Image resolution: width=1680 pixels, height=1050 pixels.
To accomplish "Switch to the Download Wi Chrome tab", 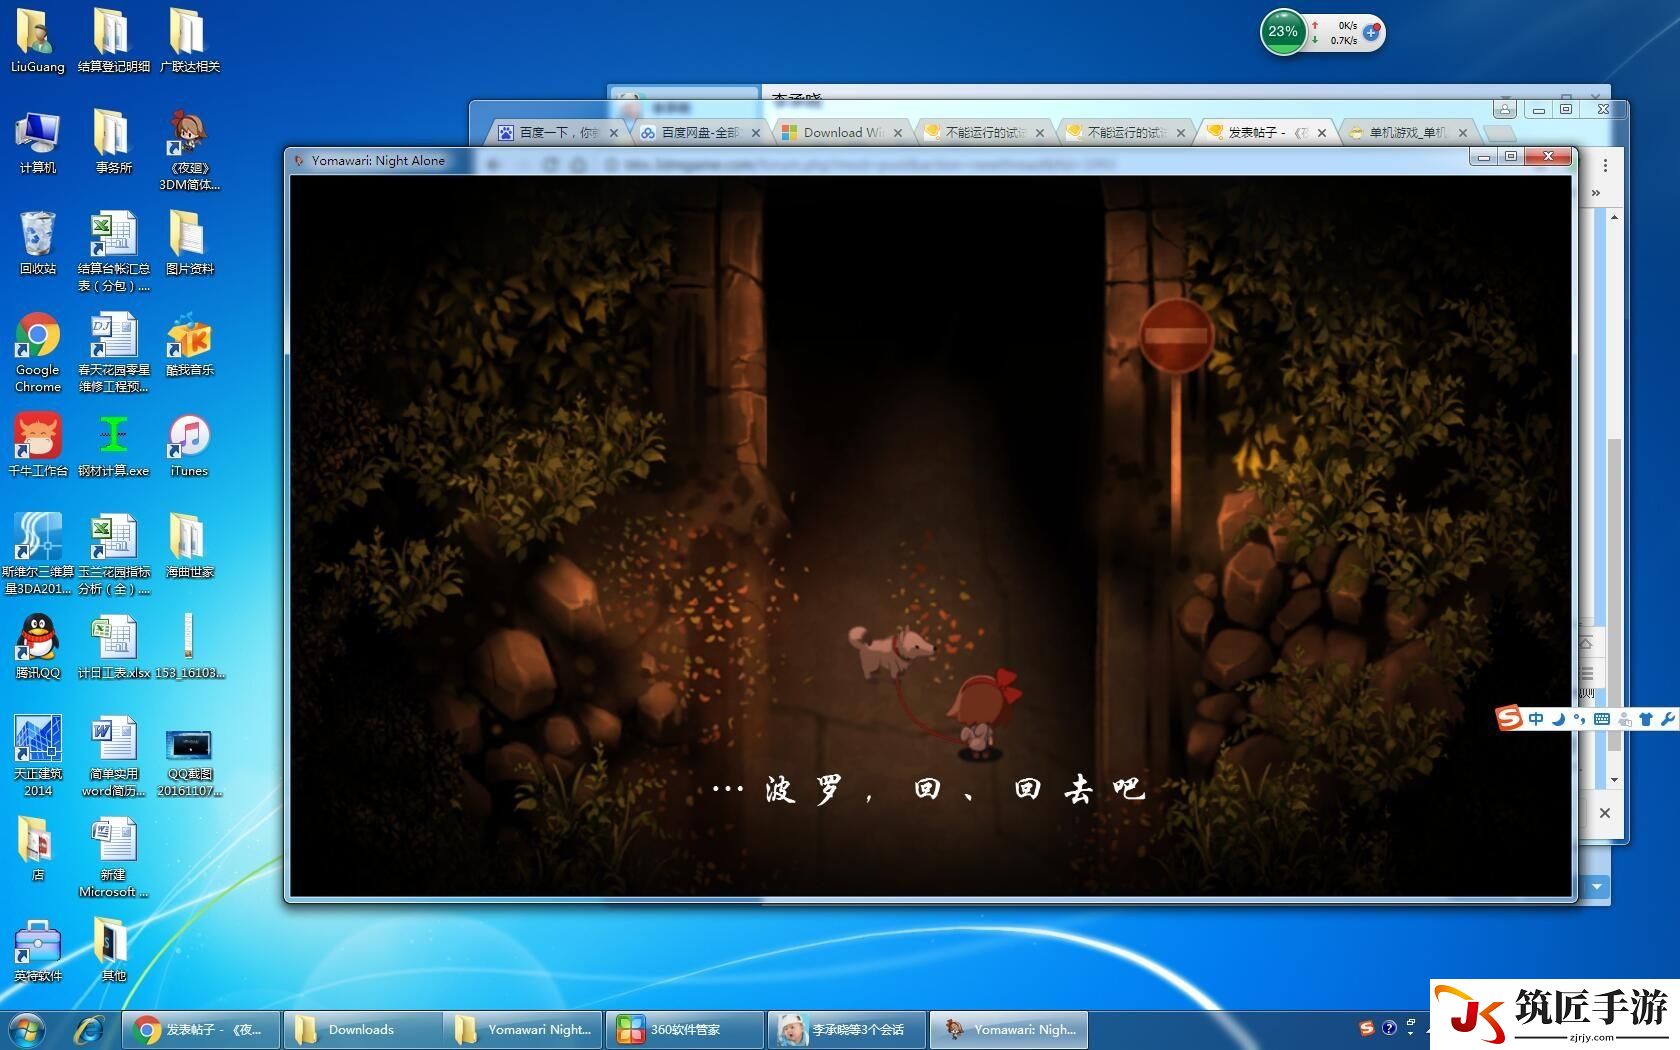I will [x=842, y=132].
